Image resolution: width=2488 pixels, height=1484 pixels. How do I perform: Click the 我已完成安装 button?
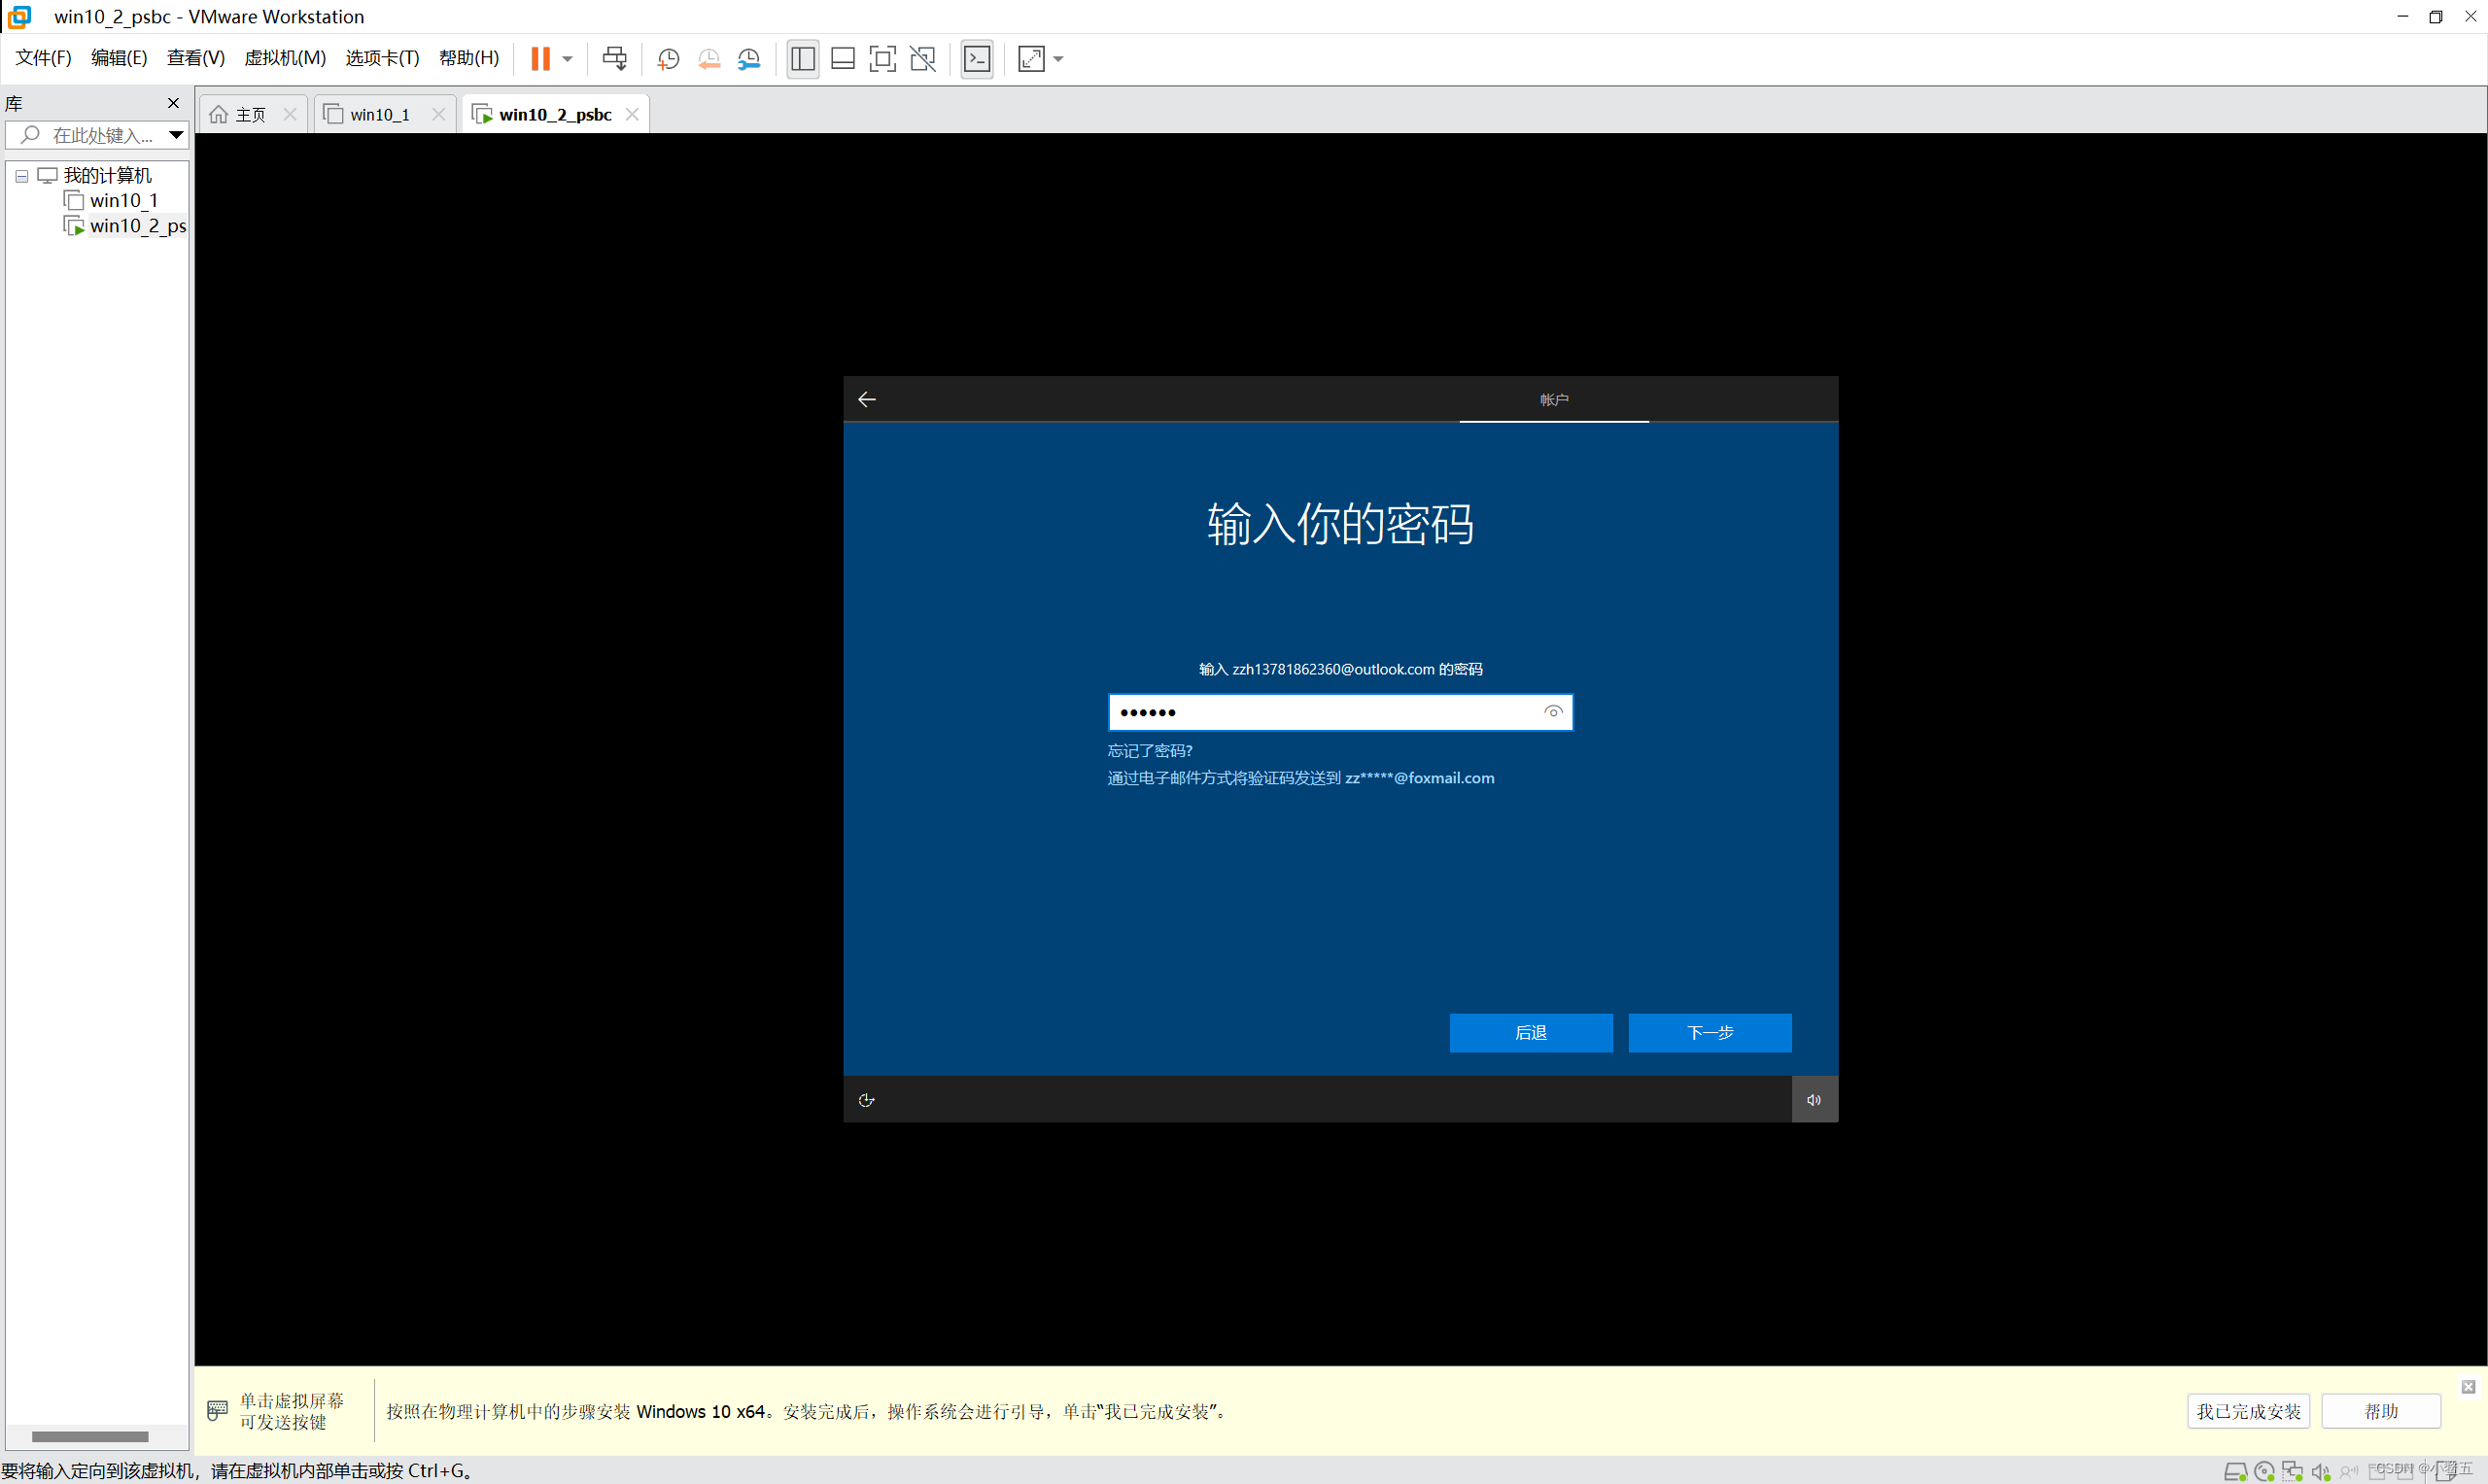pyautogui.click(x=2247, y=1410)
